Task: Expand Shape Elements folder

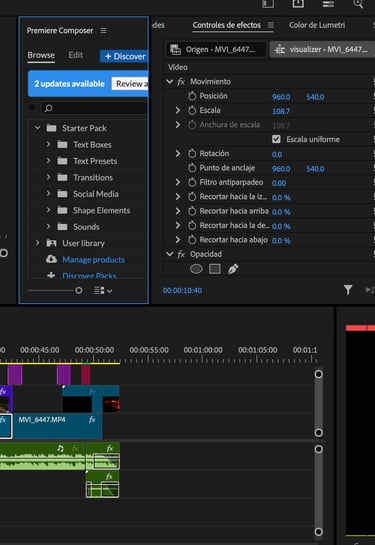Action: coord(48,210)
